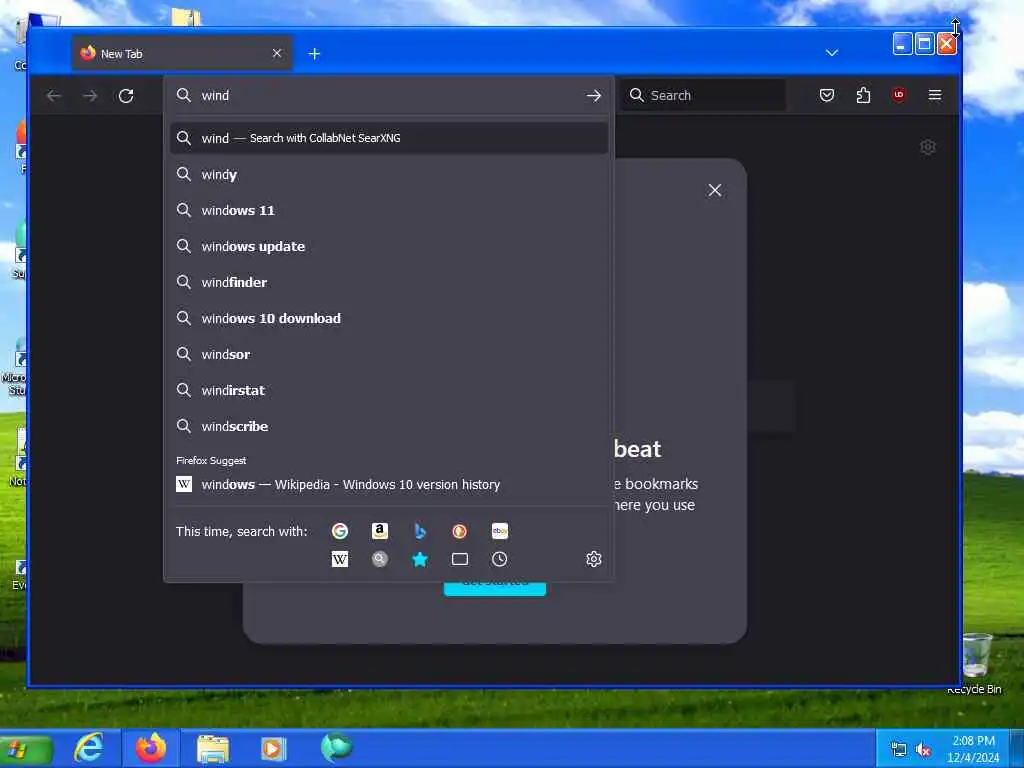Close the New Tab tab
This screenshot has width=1024, height=768.
point(277,54)
